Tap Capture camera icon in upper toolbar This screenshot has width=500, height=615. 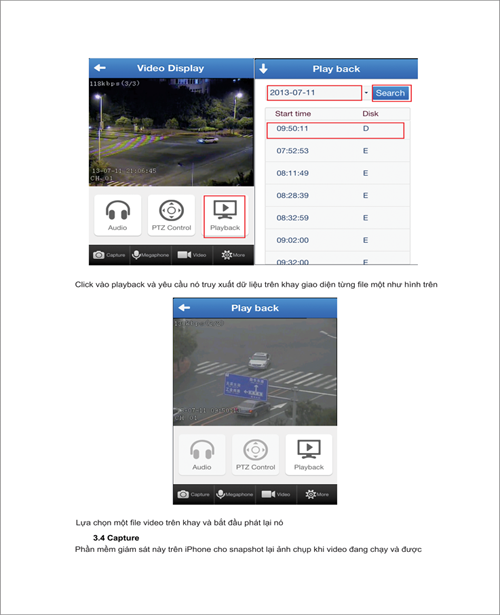point(109,255)
